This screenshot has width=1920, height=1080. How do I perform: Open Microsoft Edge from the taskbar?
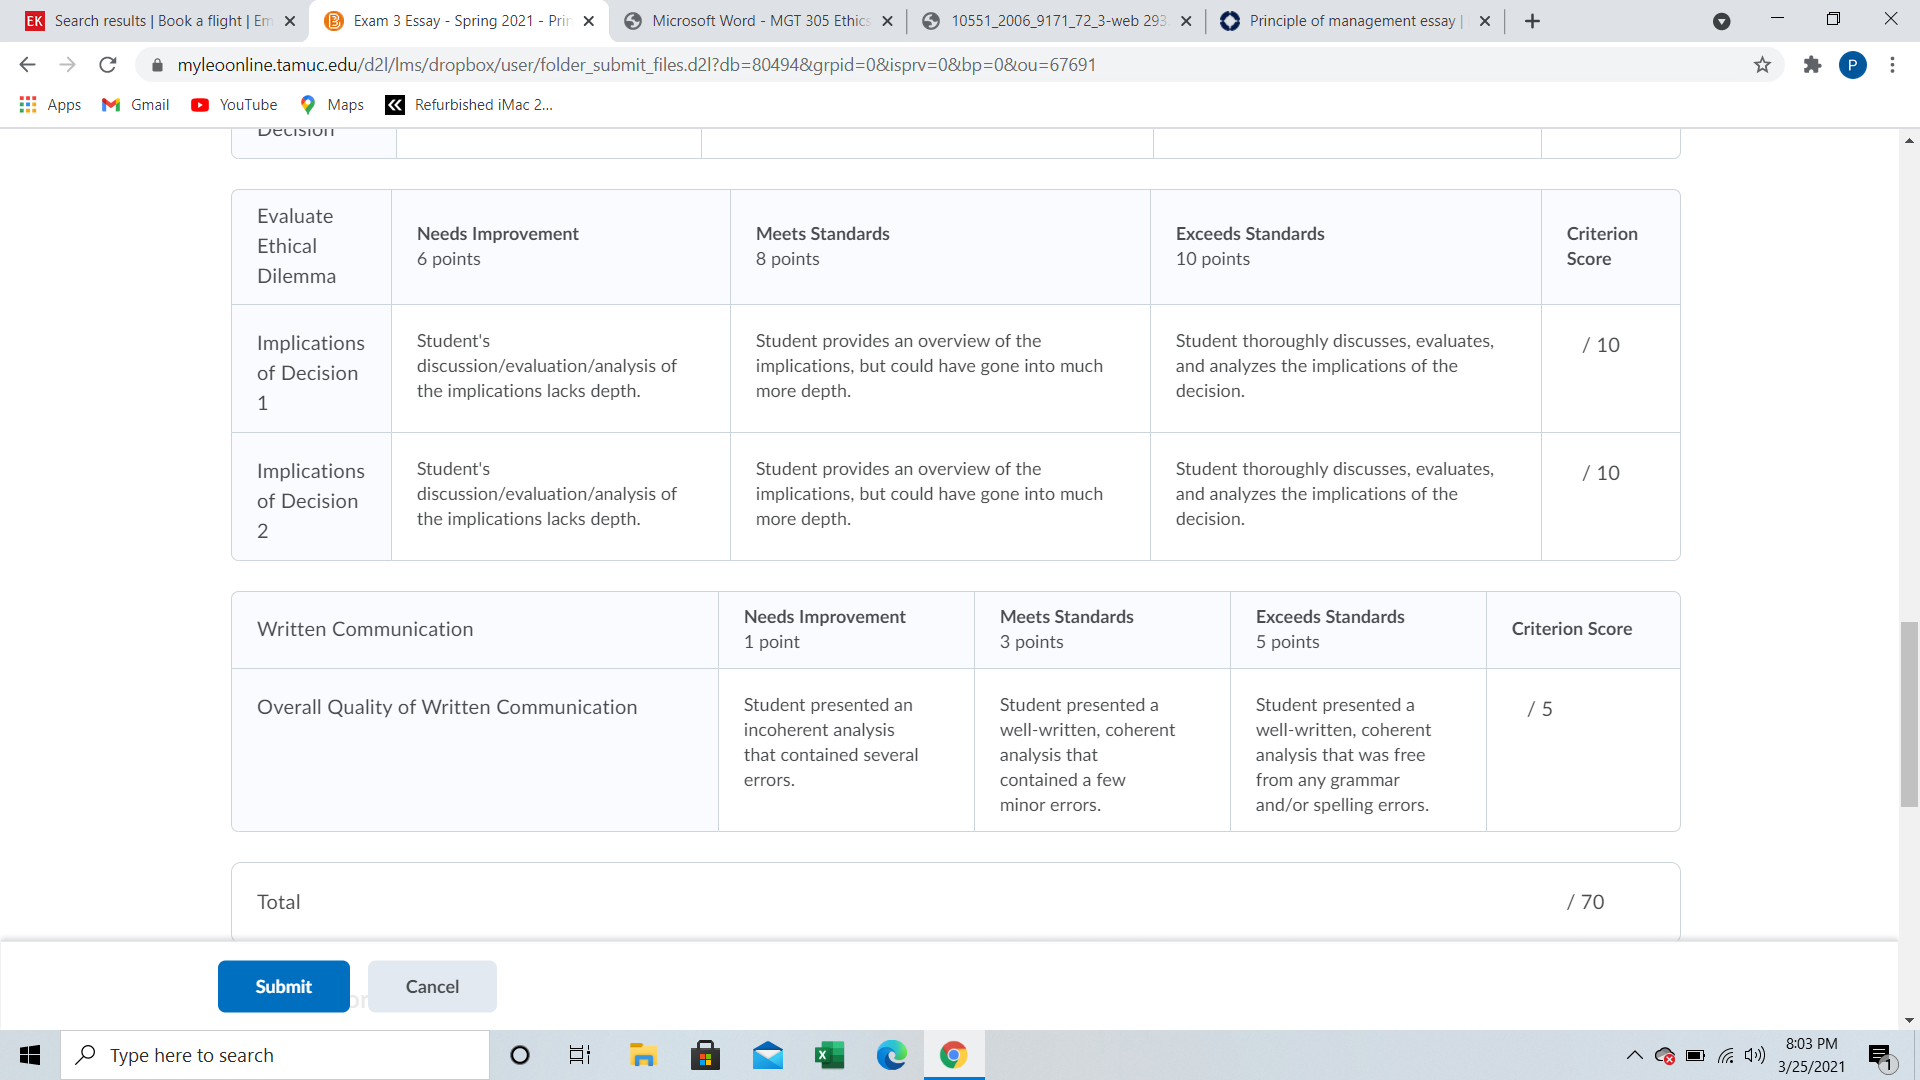891,1055
